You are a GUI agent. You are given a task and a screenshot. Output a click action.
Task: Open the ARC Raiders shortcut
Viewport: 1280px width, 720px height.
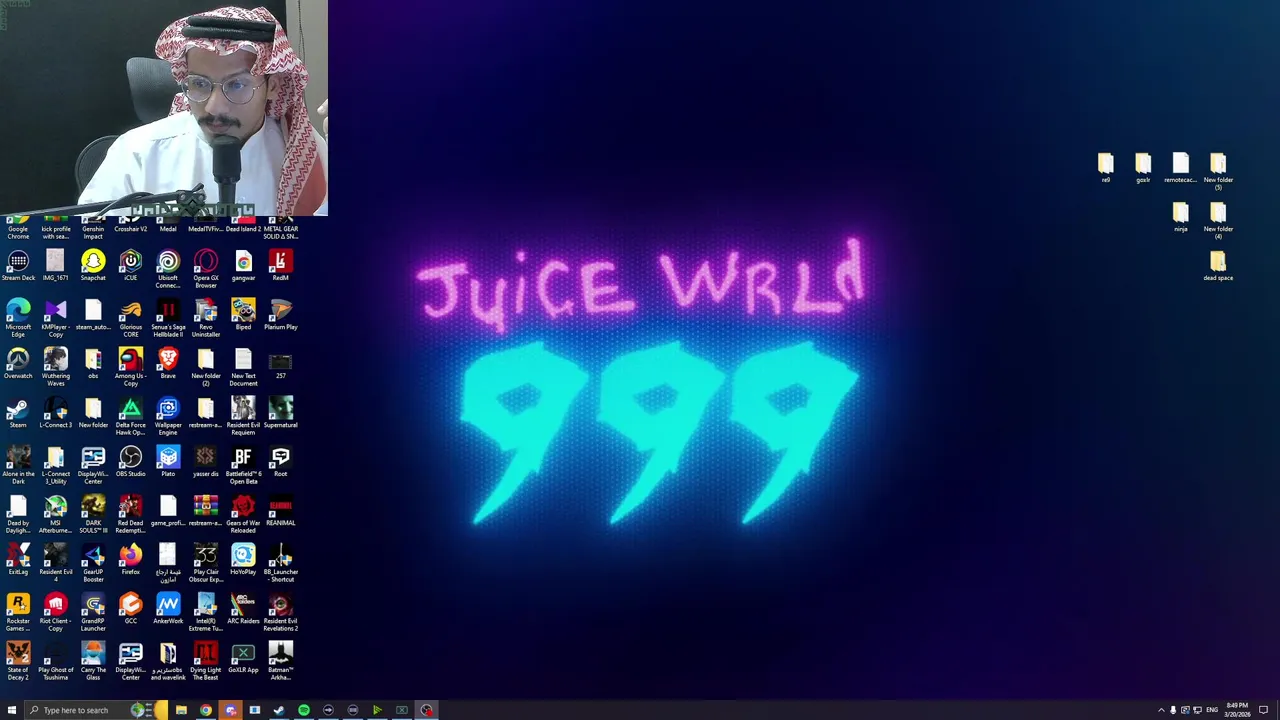(x=243, y=609)
